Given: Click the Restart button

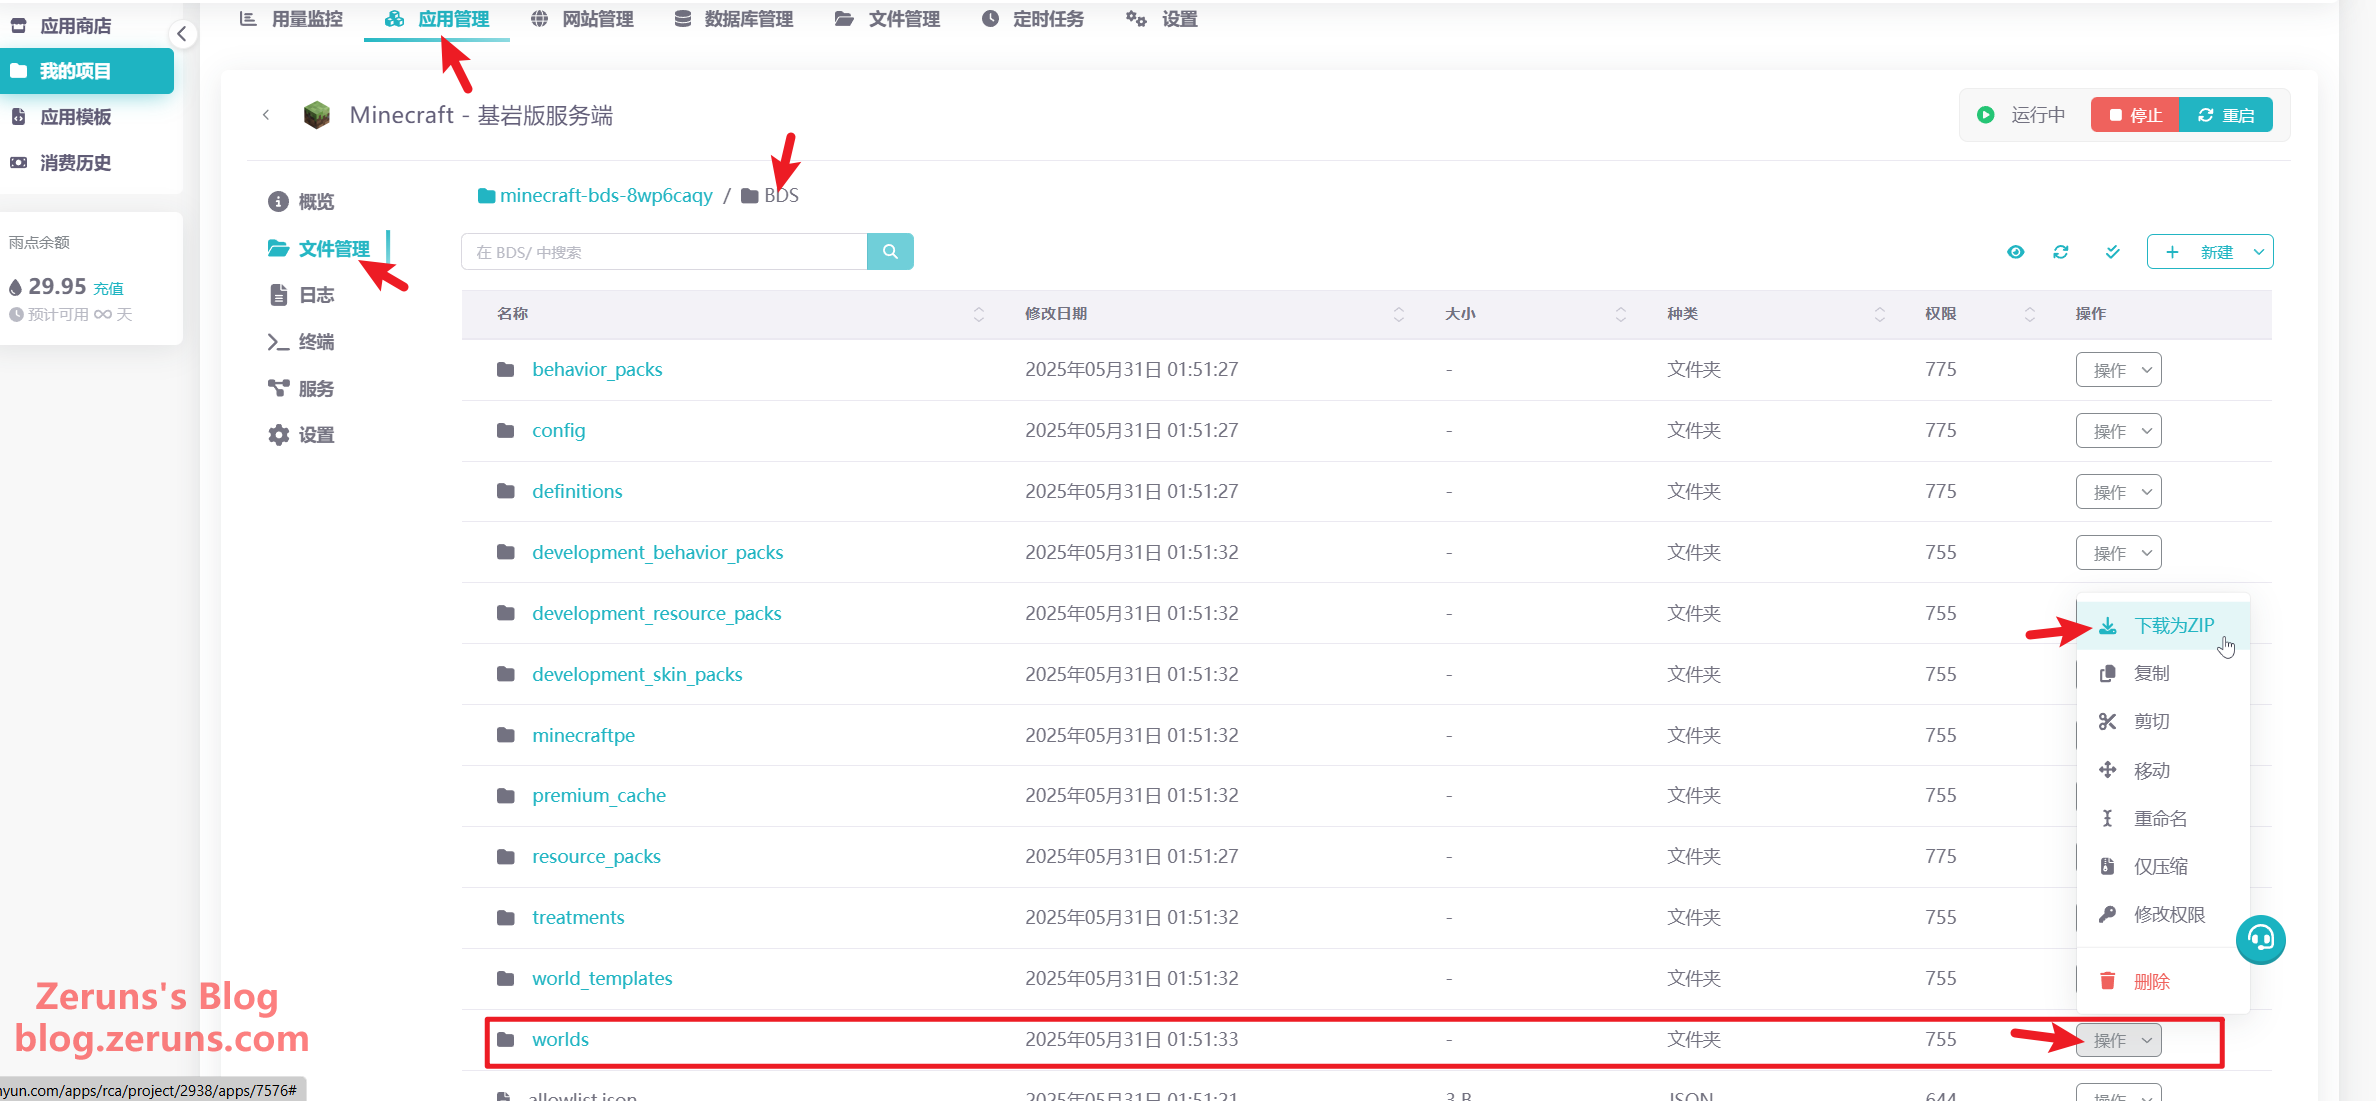Looking at the screenshot, I should pos(2226,115).
